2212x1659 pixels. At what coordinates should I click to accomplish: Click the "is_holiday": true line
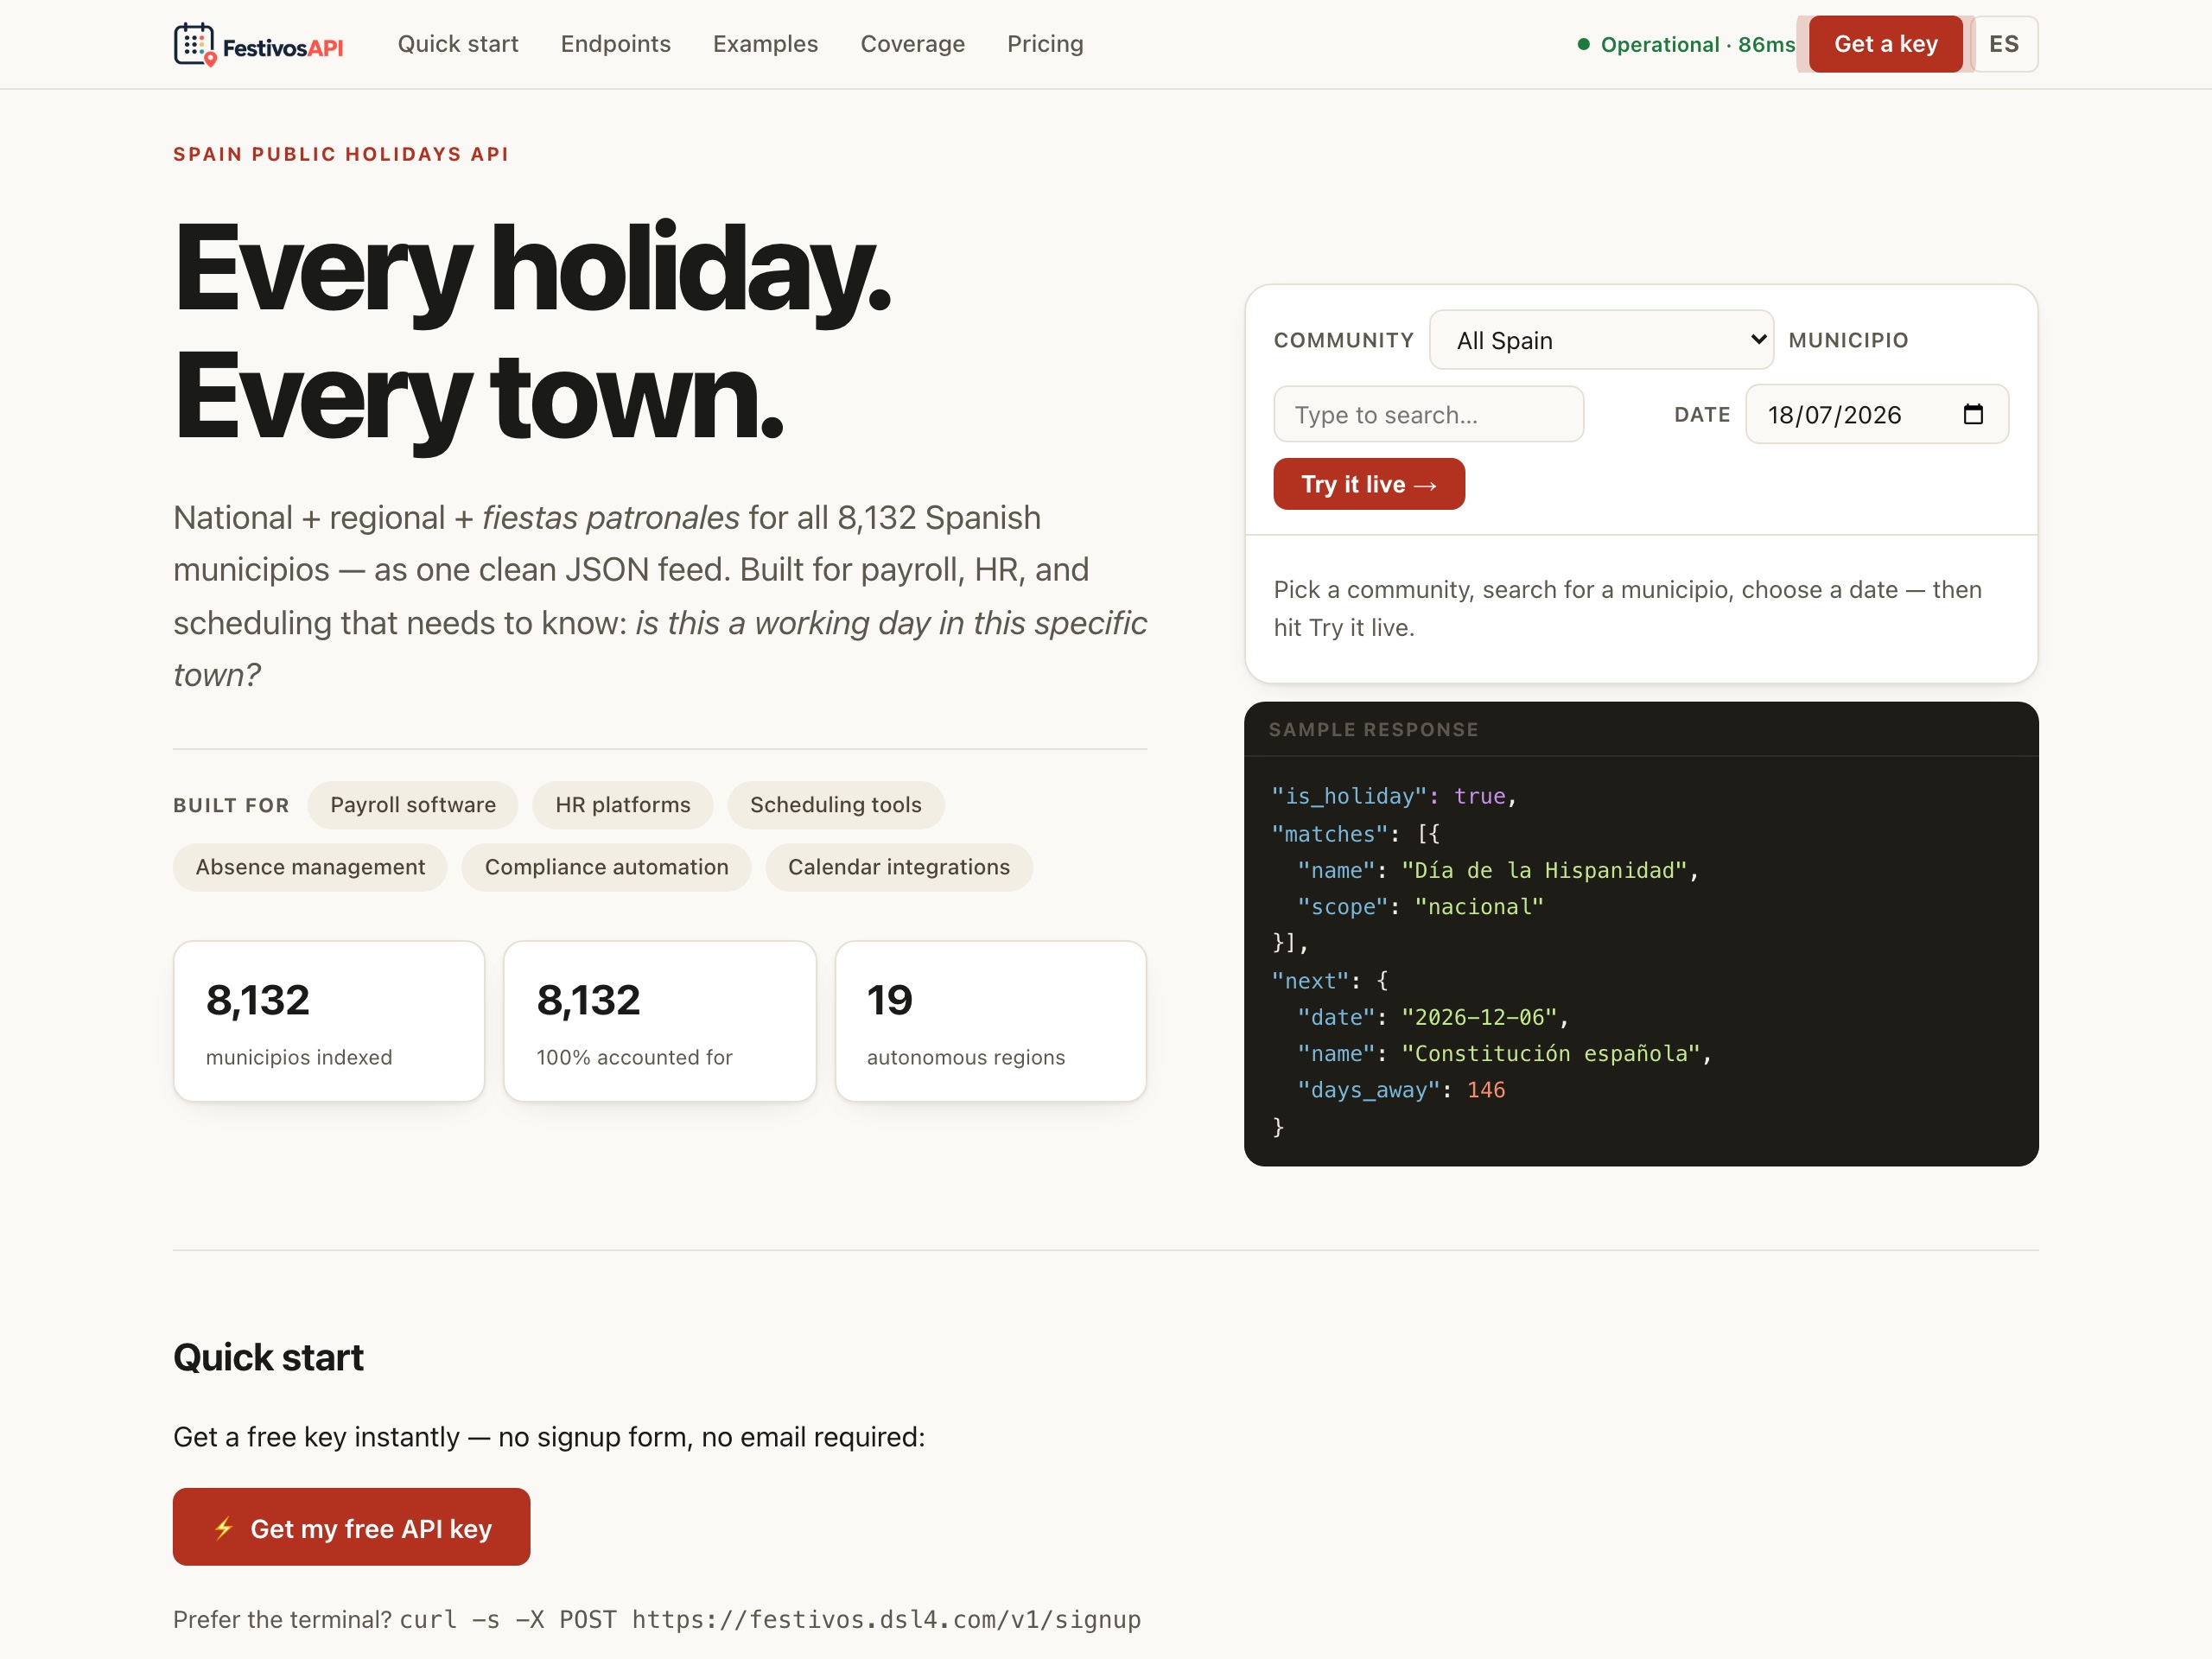click(x=1394, y=796)
